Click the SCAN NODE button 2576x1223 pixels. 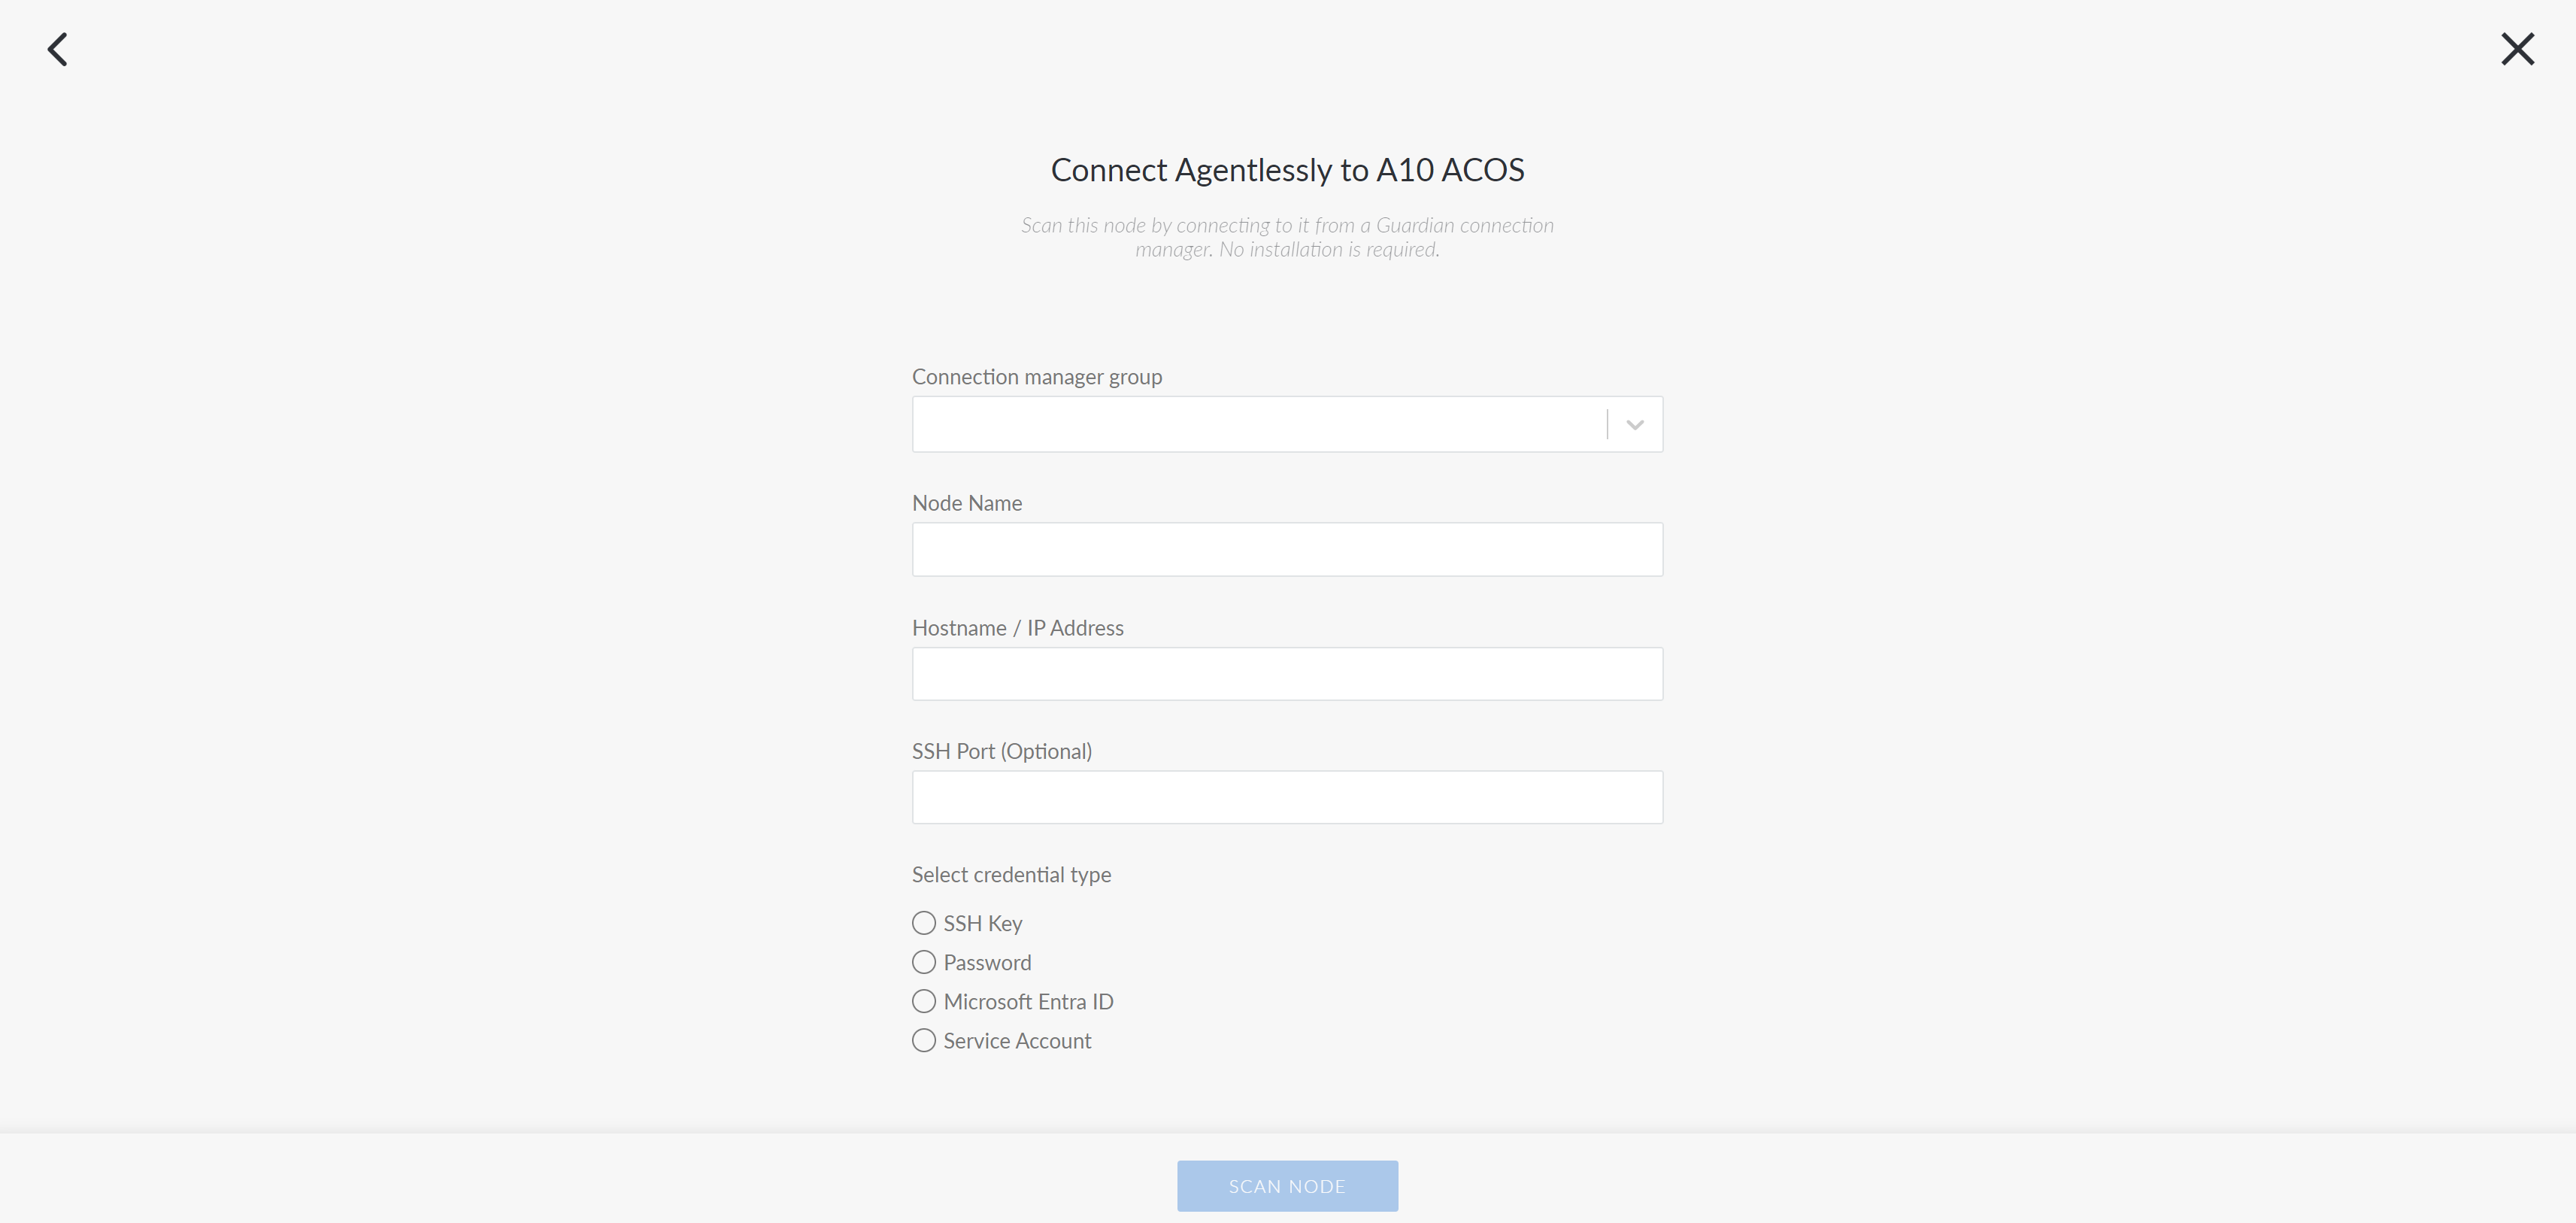click(x=1287, y=1186)
